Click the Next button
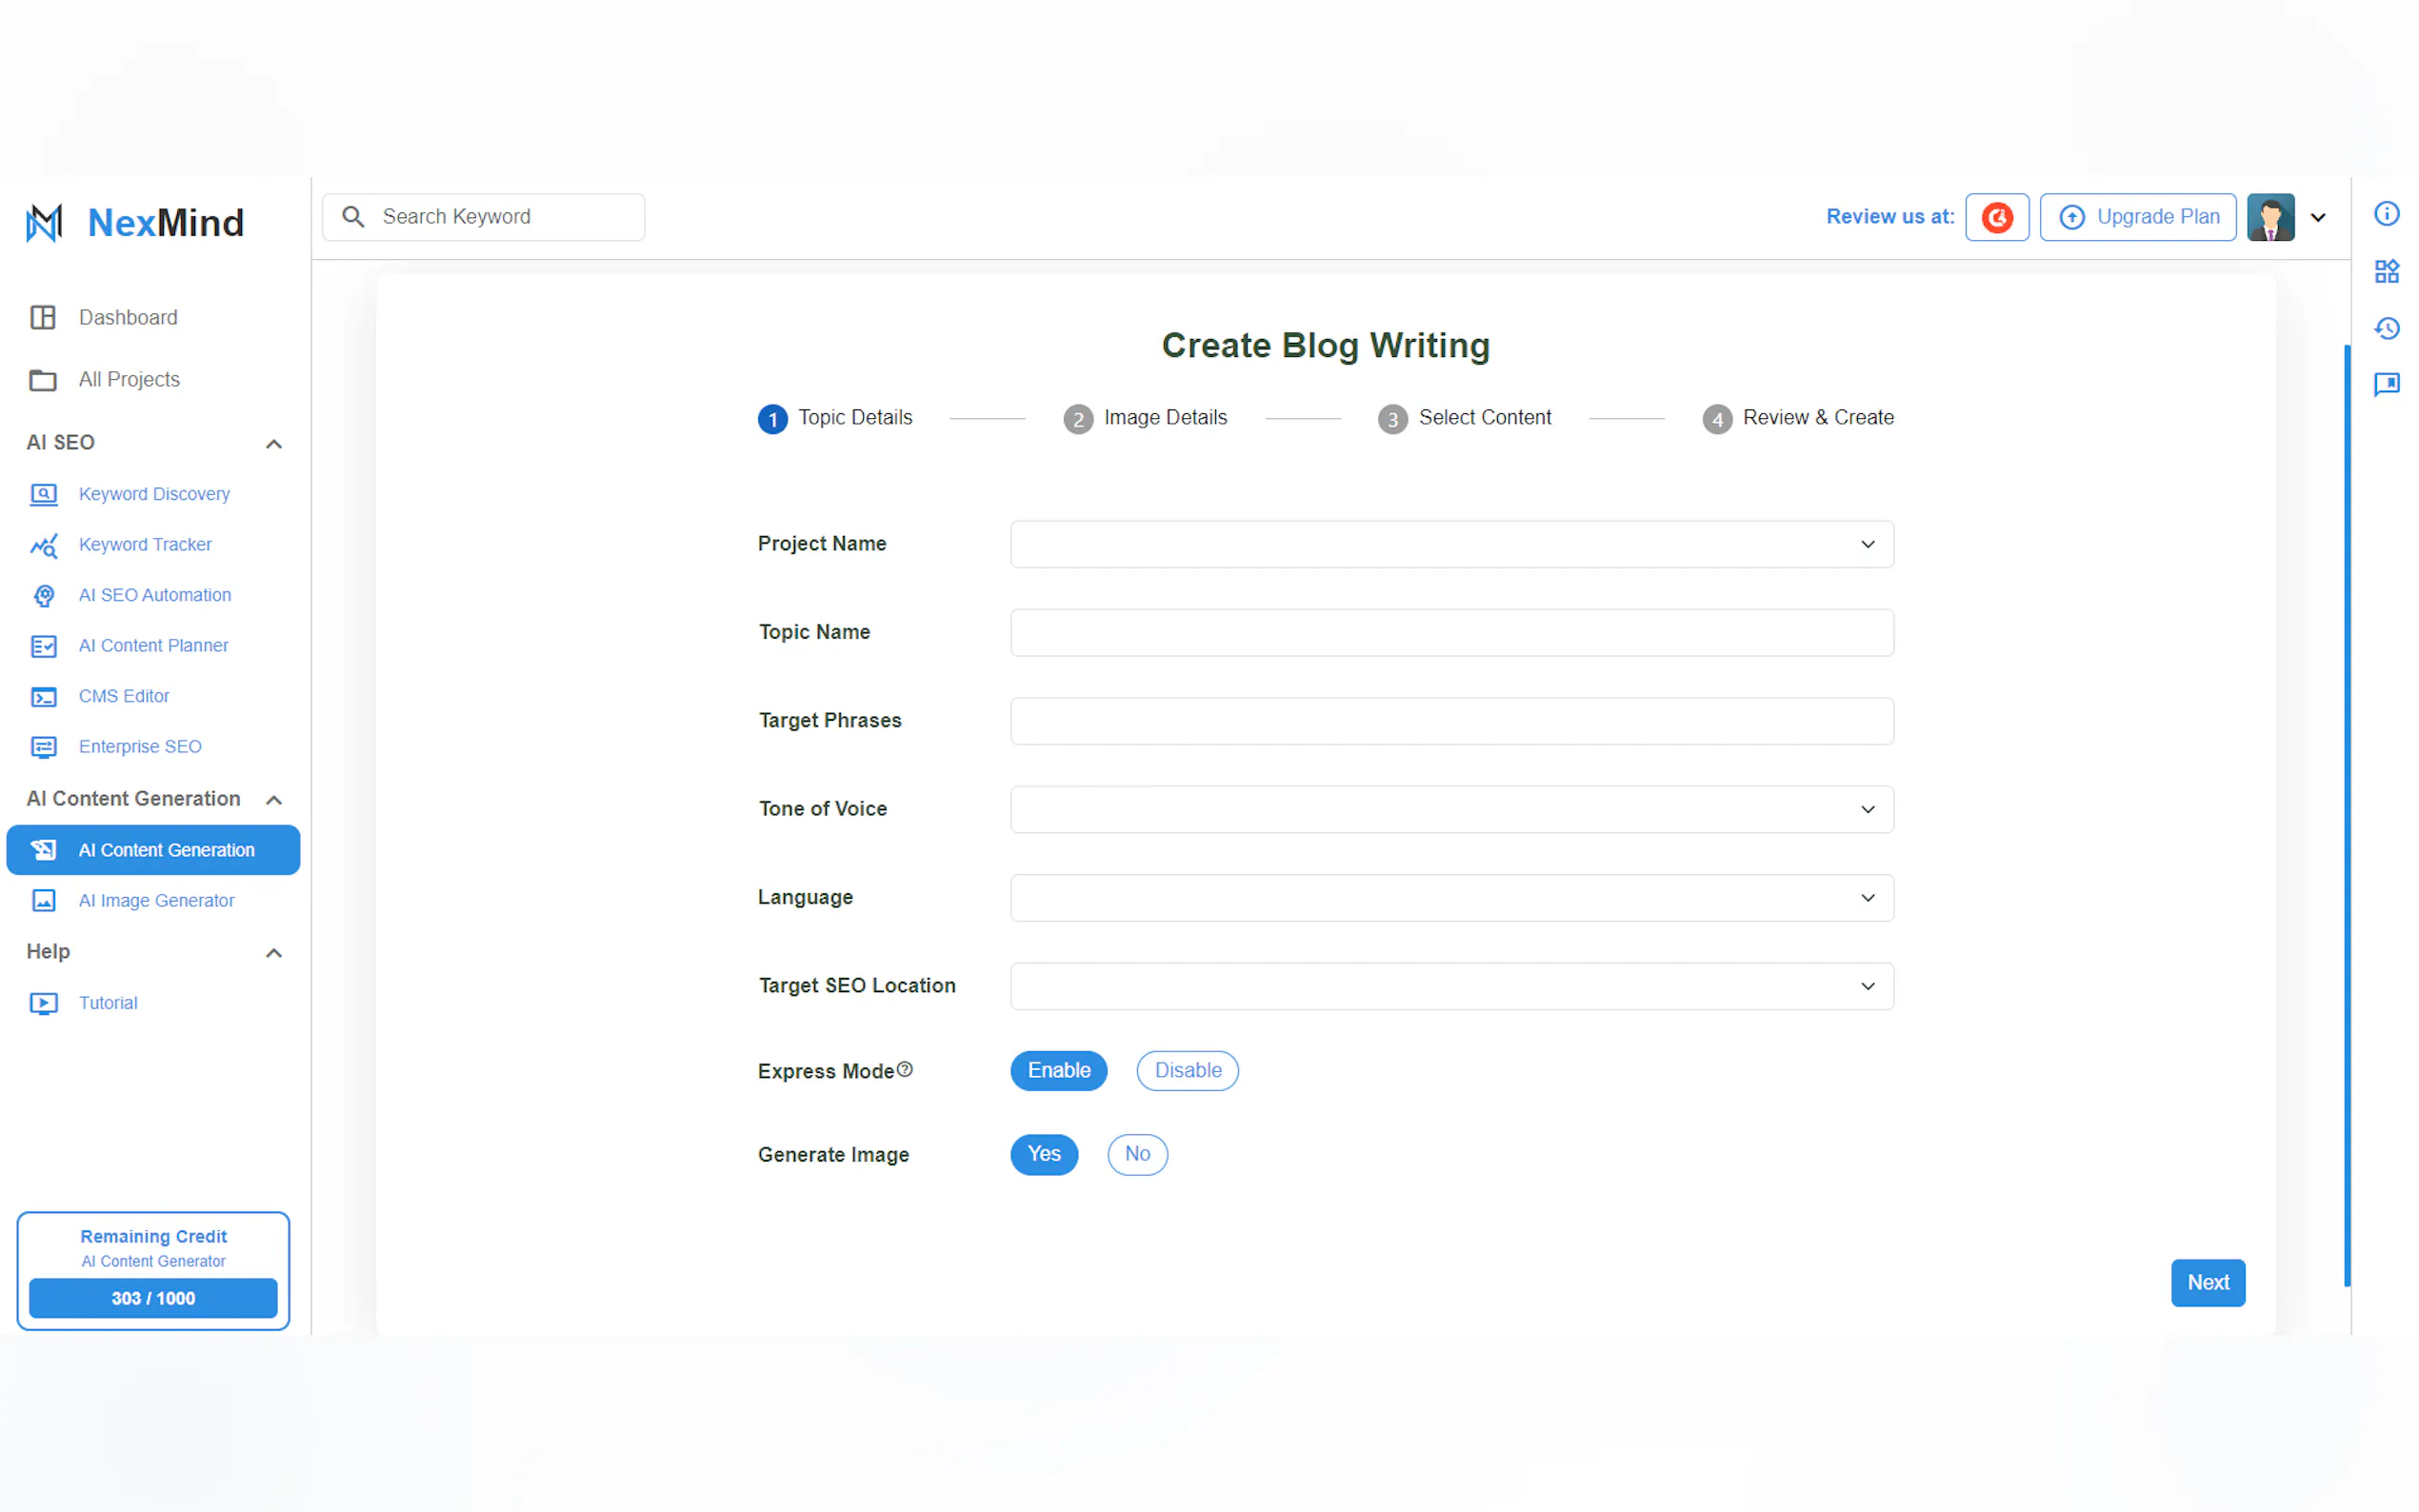 coord(2207,1282)
